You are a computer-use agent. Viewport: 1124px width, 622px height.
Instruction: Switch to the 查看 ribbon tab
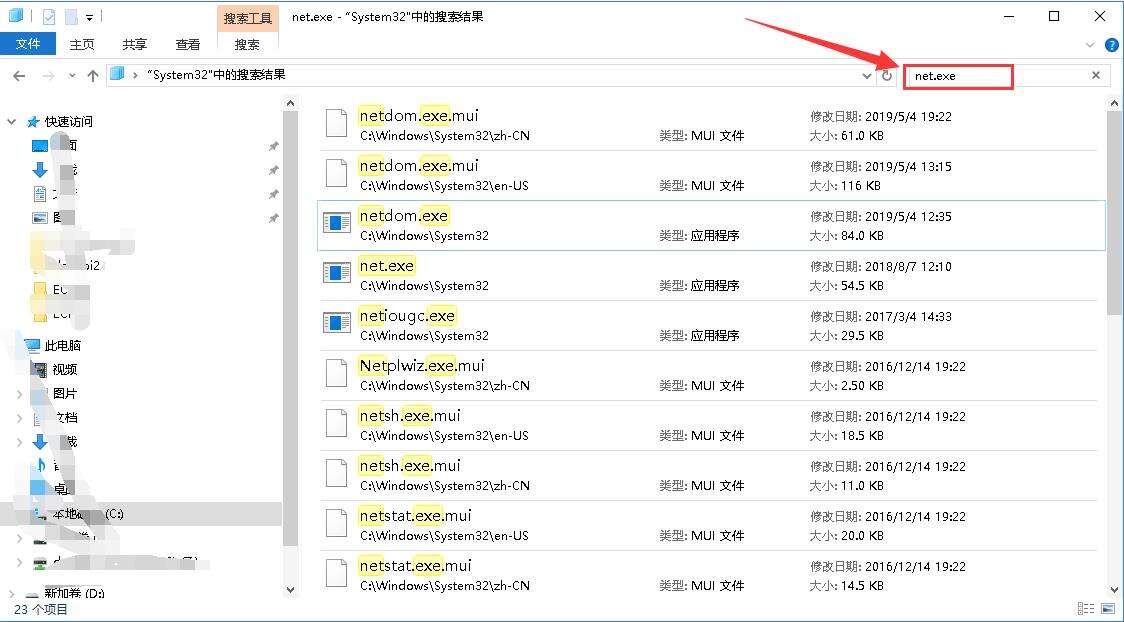pos(188,44)
